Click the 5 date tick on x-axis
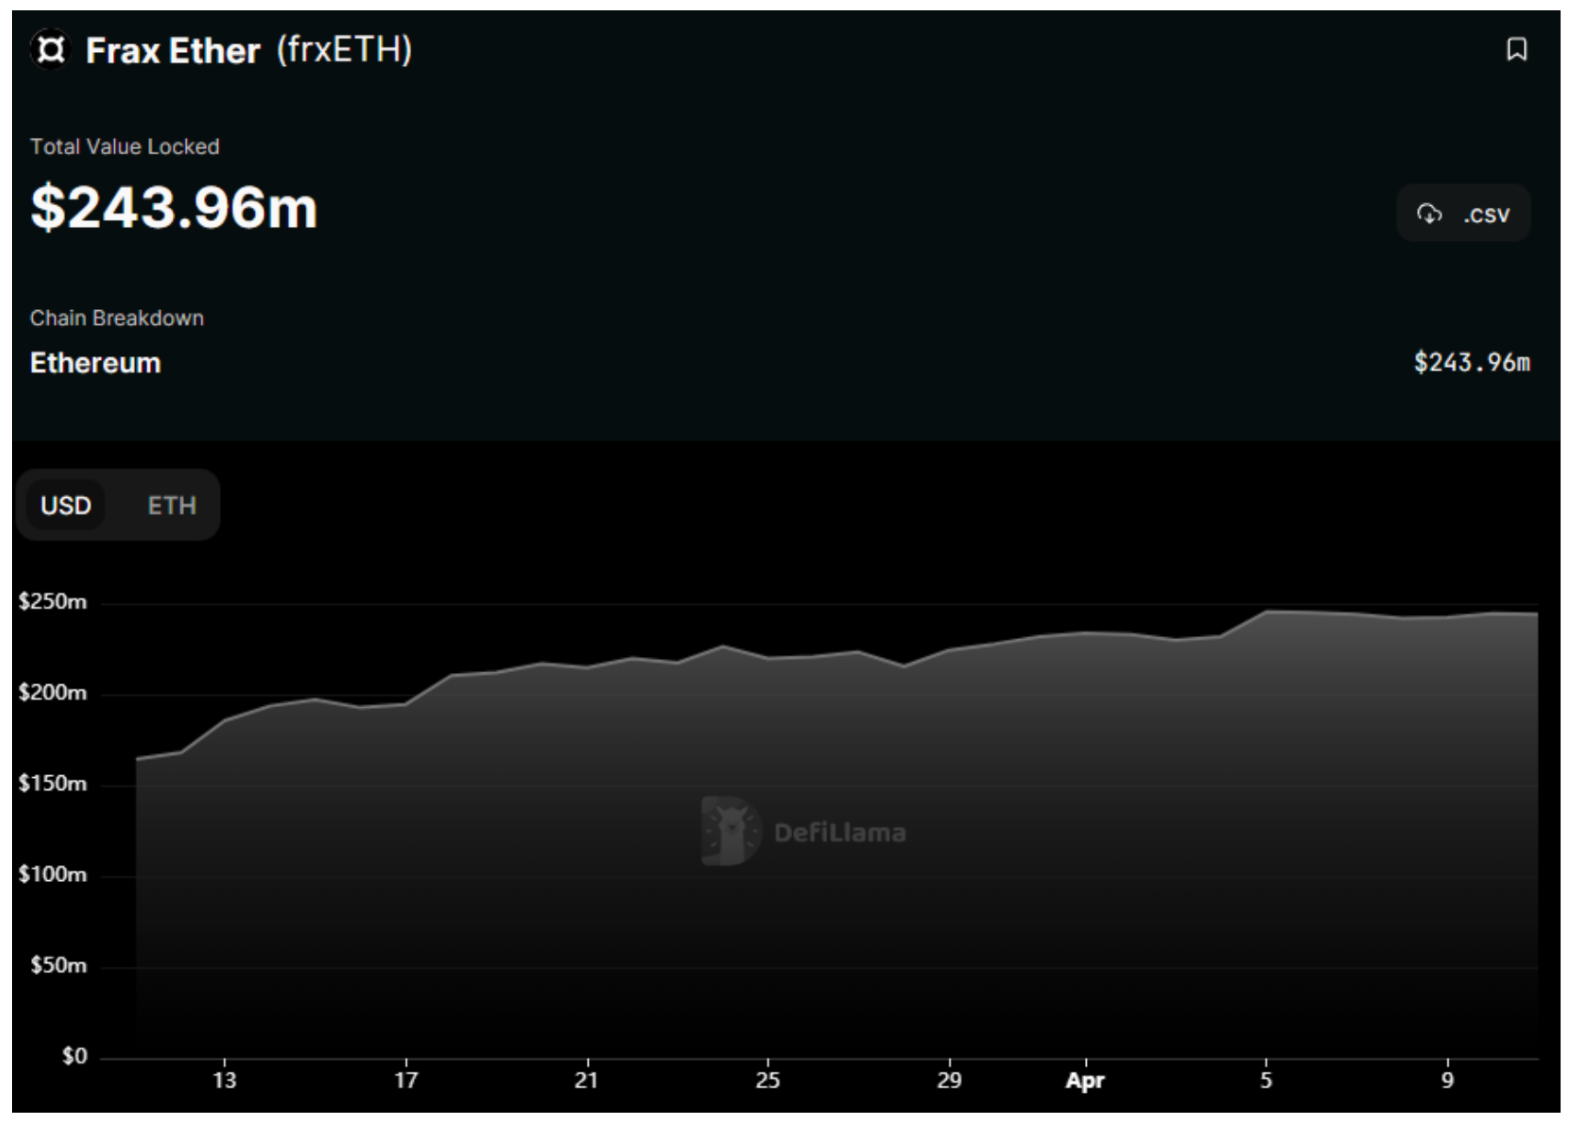 click(1266, 1080)
